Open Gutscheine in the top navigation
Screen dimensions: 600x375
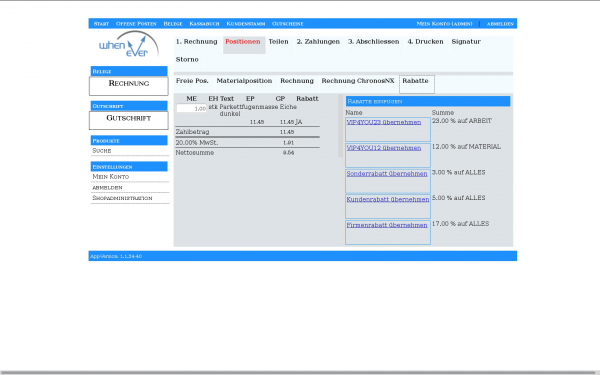[x=288, y=24]
